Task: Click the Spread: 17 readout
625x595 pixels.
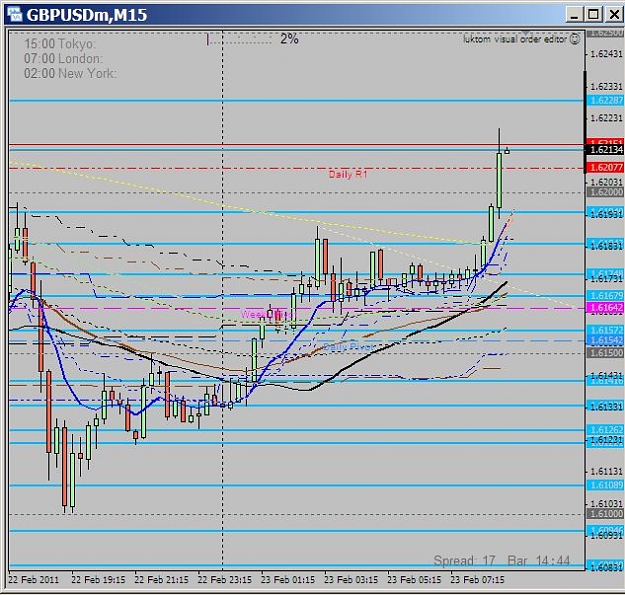Action: (464, 561)
